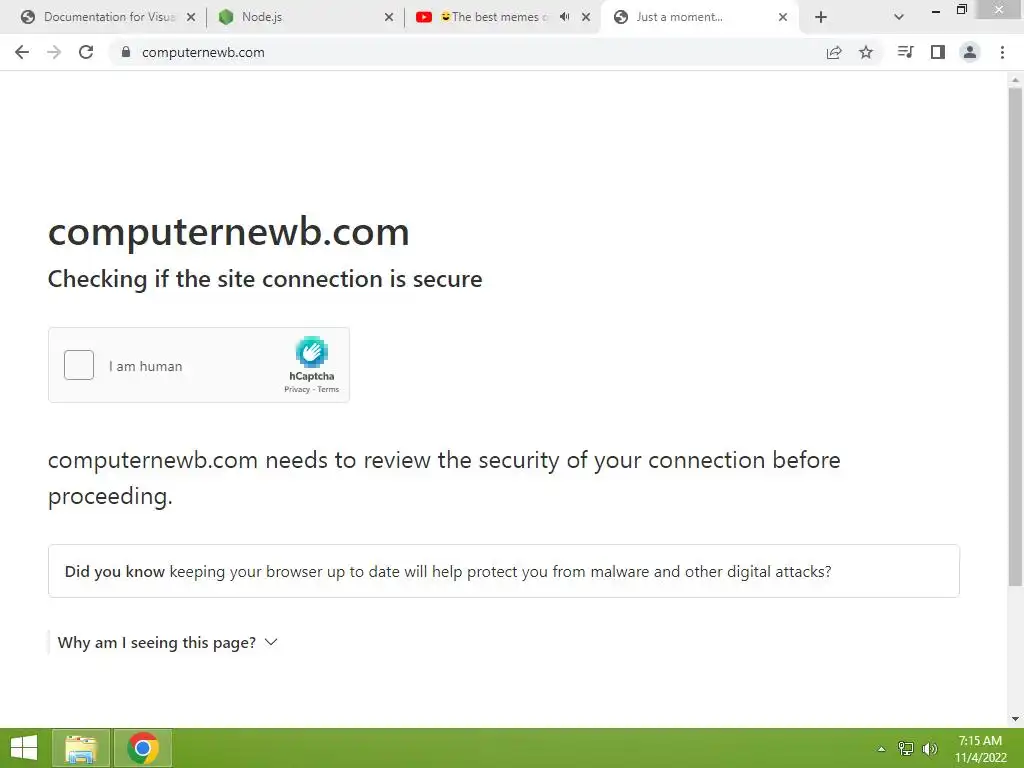Expand "Why am I seeing this page?"
This screenshot has width=1024, height=768.
168,643
